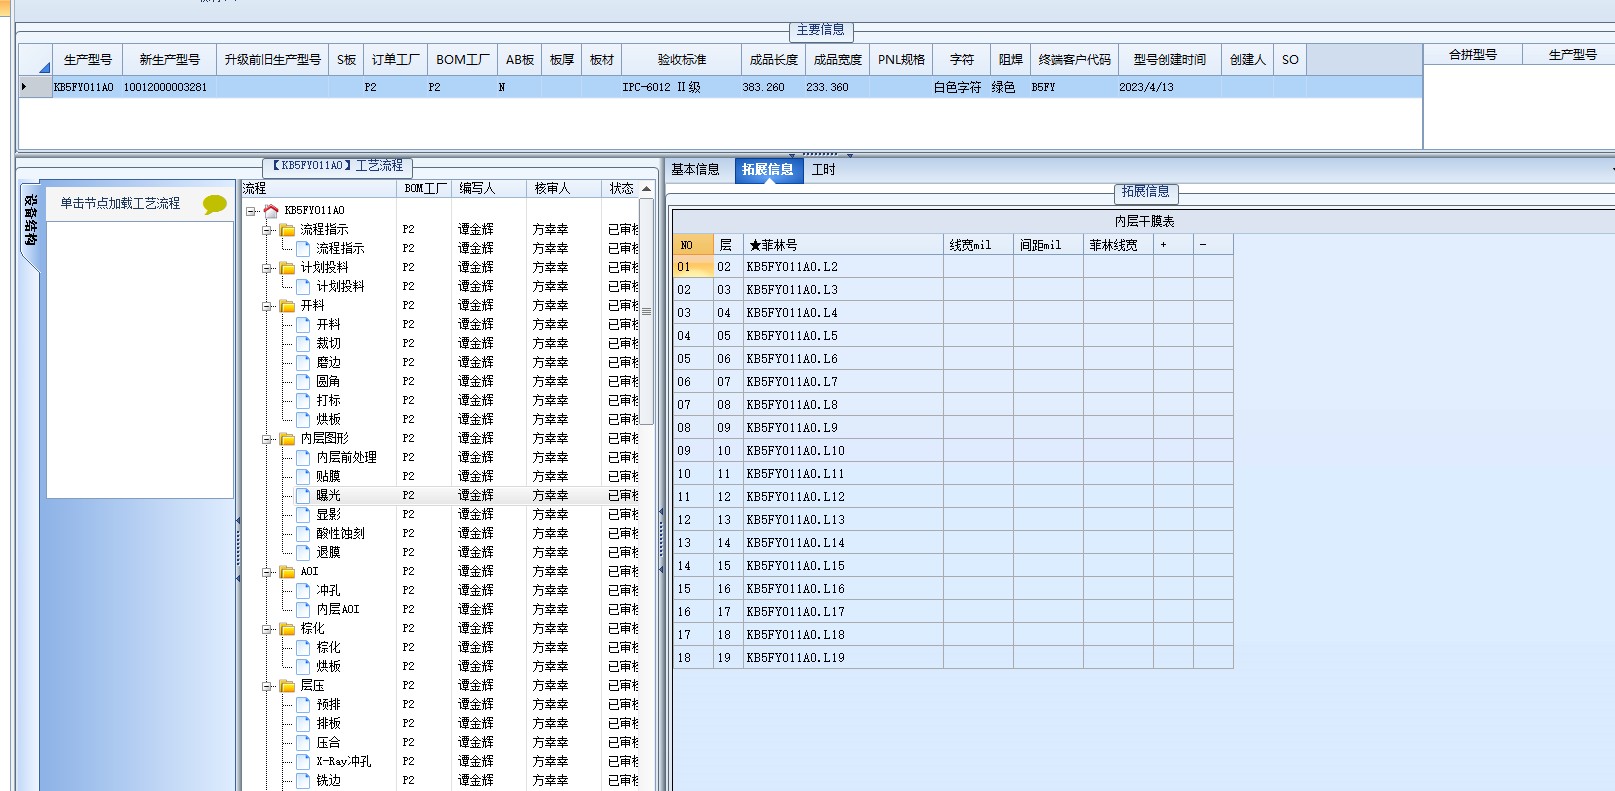Click the document icon of 曝光
1615x791 pixels.
304,496
